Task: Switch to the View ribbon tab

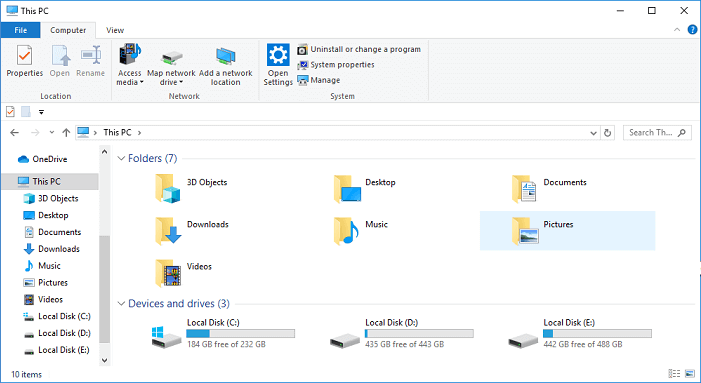Action: coord(115,30)
